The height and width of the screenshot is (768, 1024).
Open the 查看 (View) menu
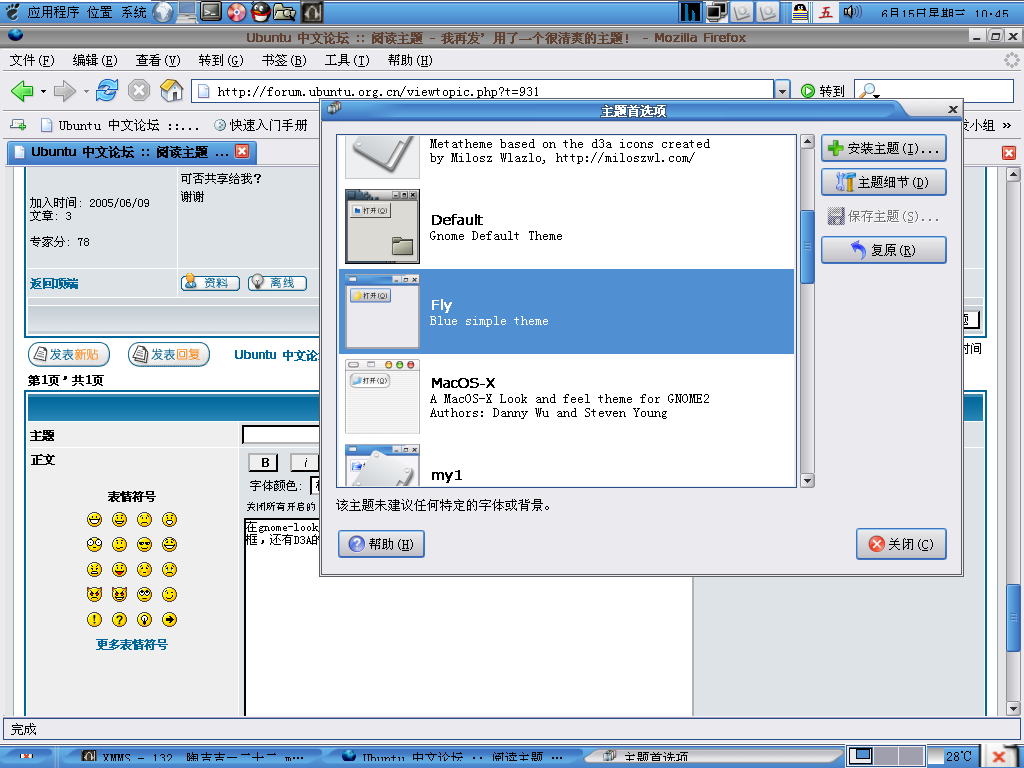[x=157, y=60]
